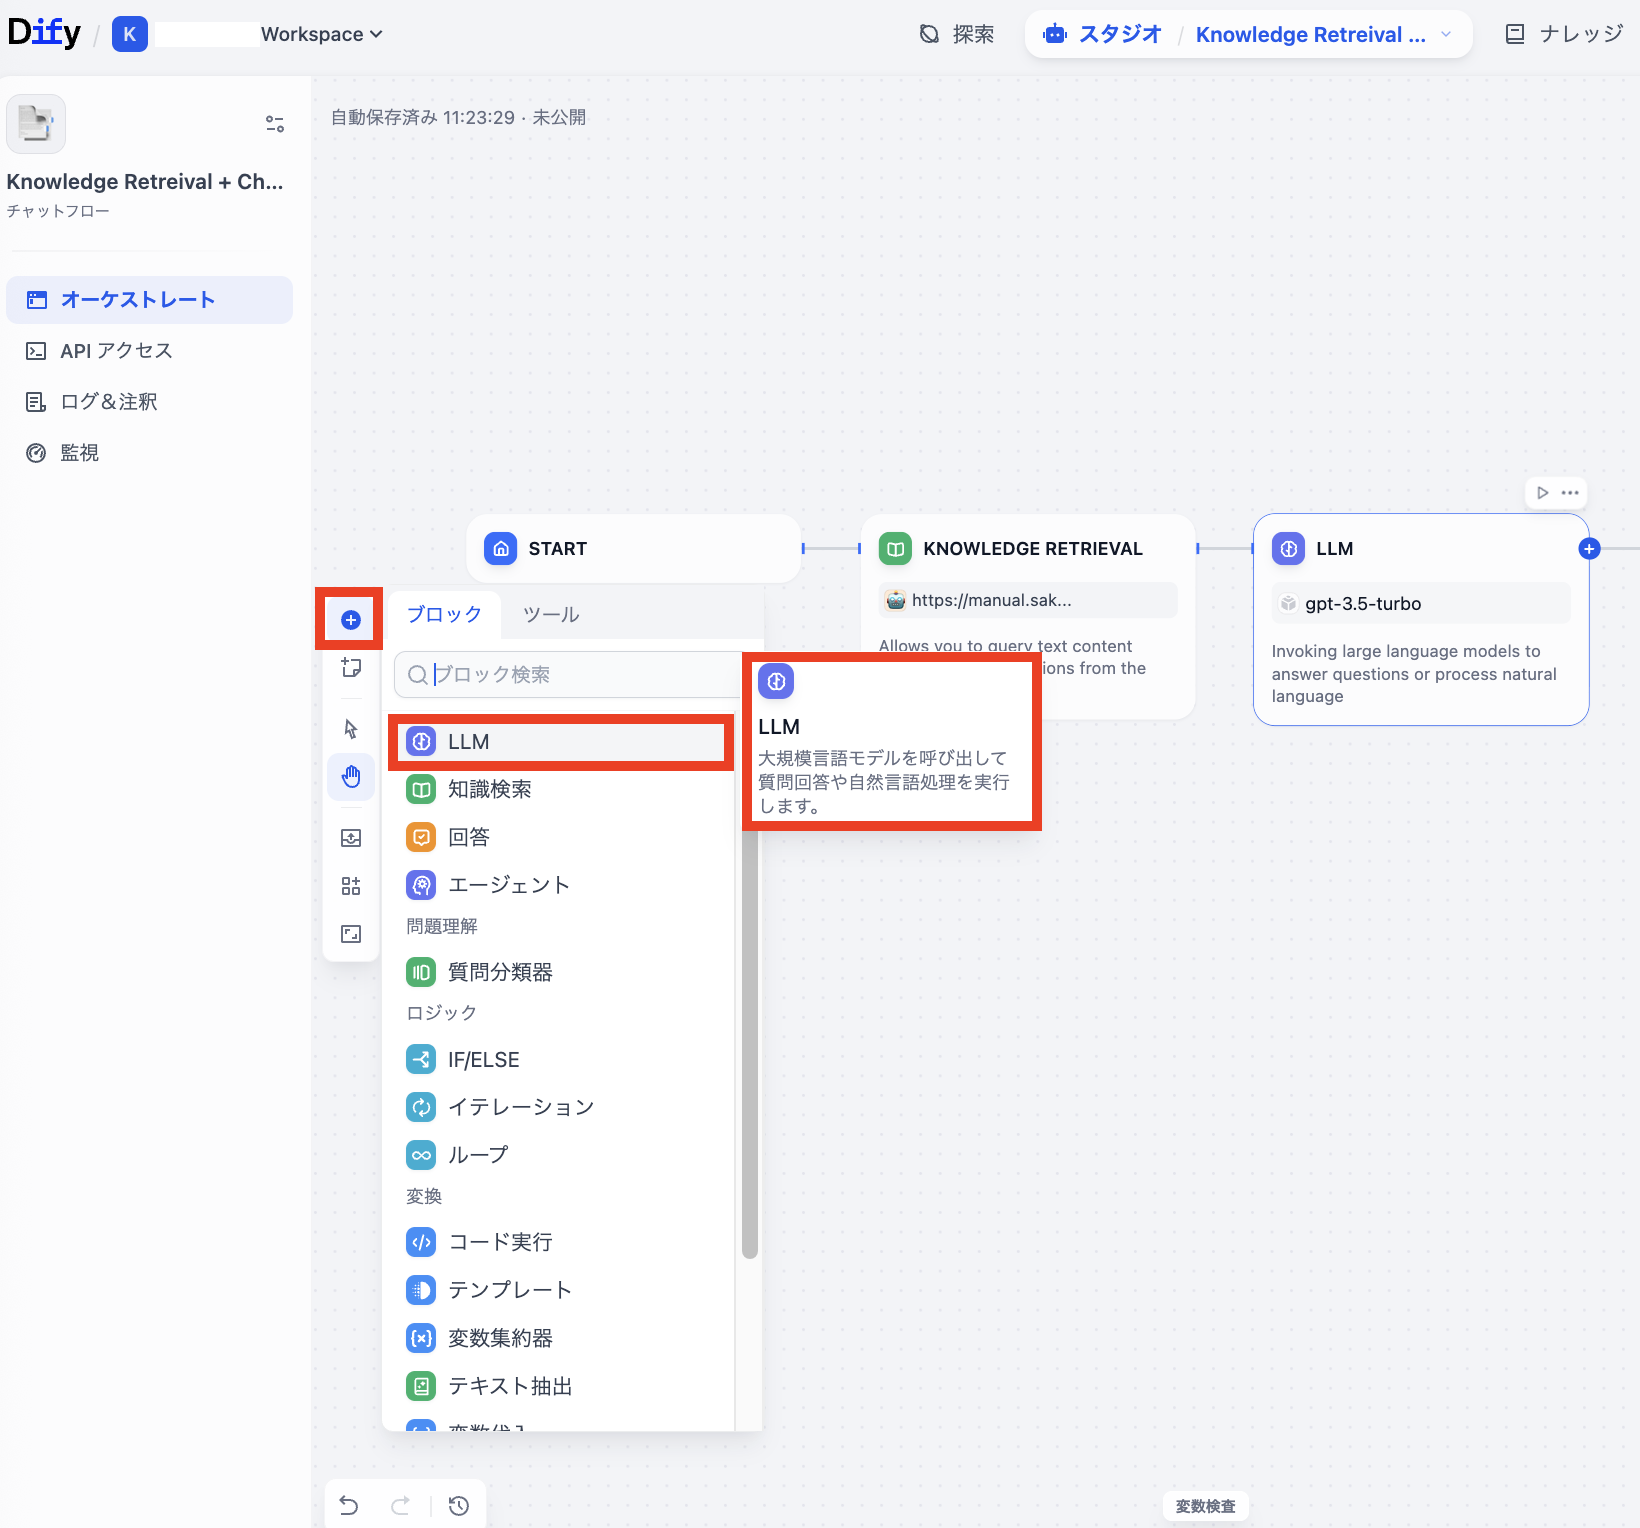Expand the Workspace dropdown
Screen dimensions: 1640x1528
[x=321, y=34]
